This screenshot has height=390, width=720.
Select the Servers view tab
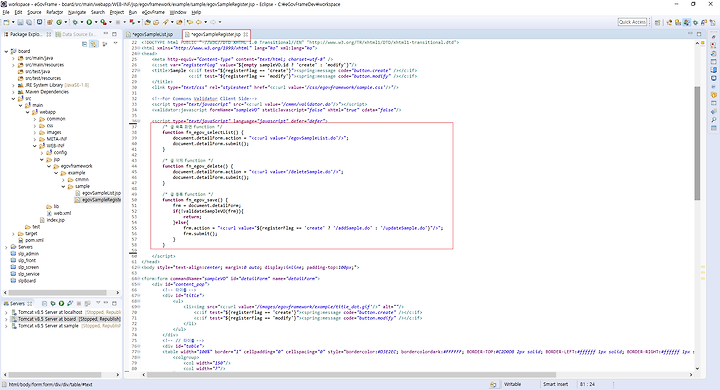[x=17, y=303]
